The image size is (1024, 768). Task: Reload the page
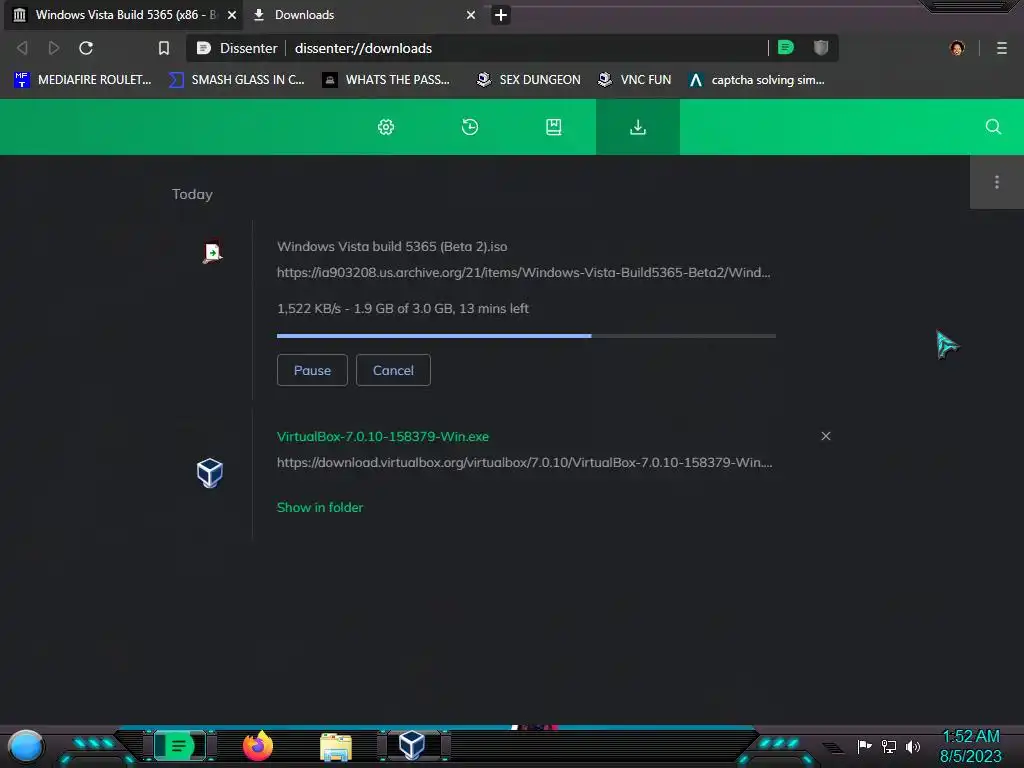pos(86,48)
